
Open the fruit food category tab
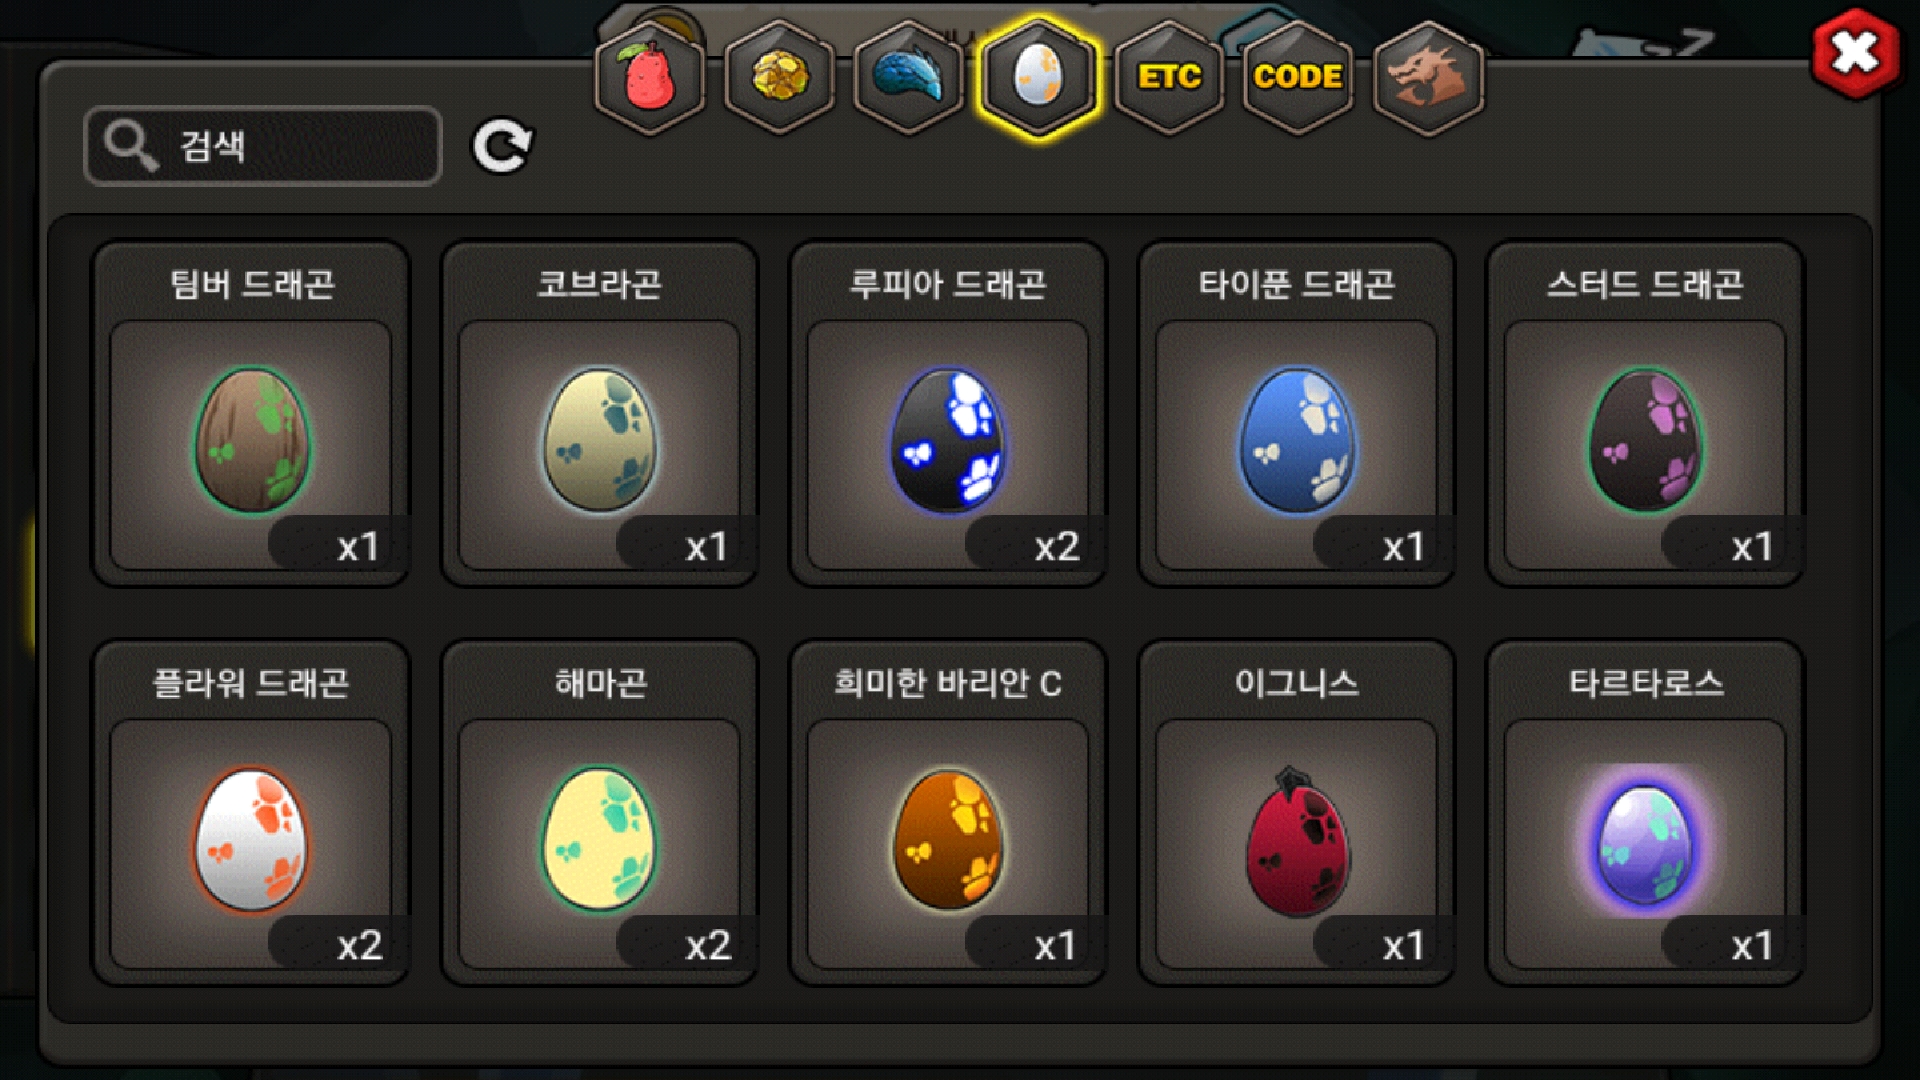tap(650, 77)
